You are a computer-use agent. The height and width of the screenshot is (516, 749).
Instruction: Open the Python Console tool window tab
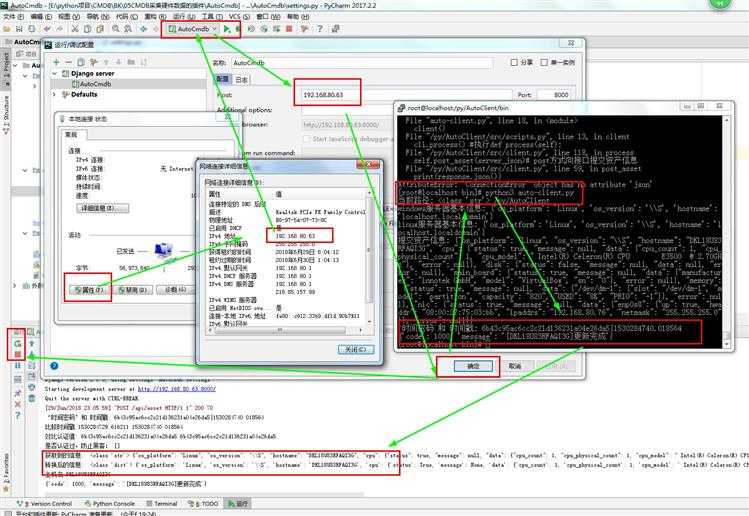(x=110, y=504)
